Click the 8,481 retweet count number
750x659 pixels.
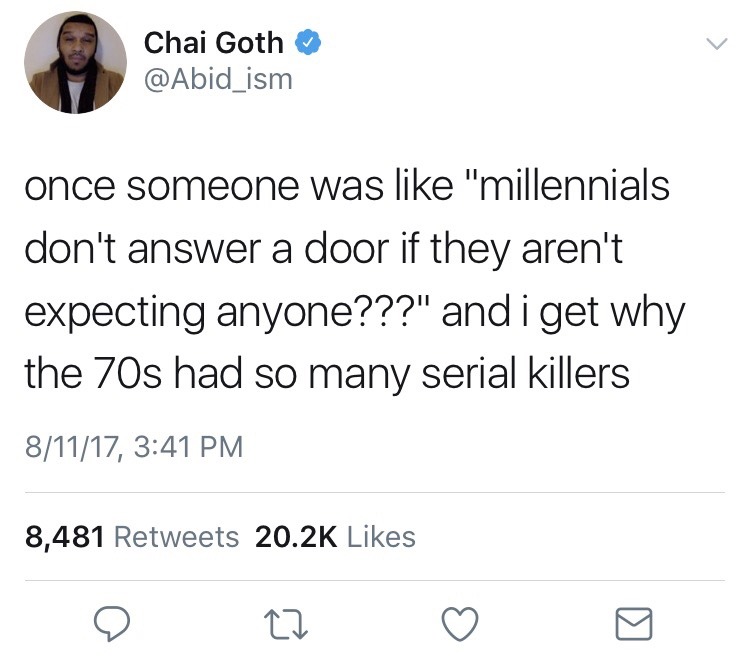click(x=66, y=537)
